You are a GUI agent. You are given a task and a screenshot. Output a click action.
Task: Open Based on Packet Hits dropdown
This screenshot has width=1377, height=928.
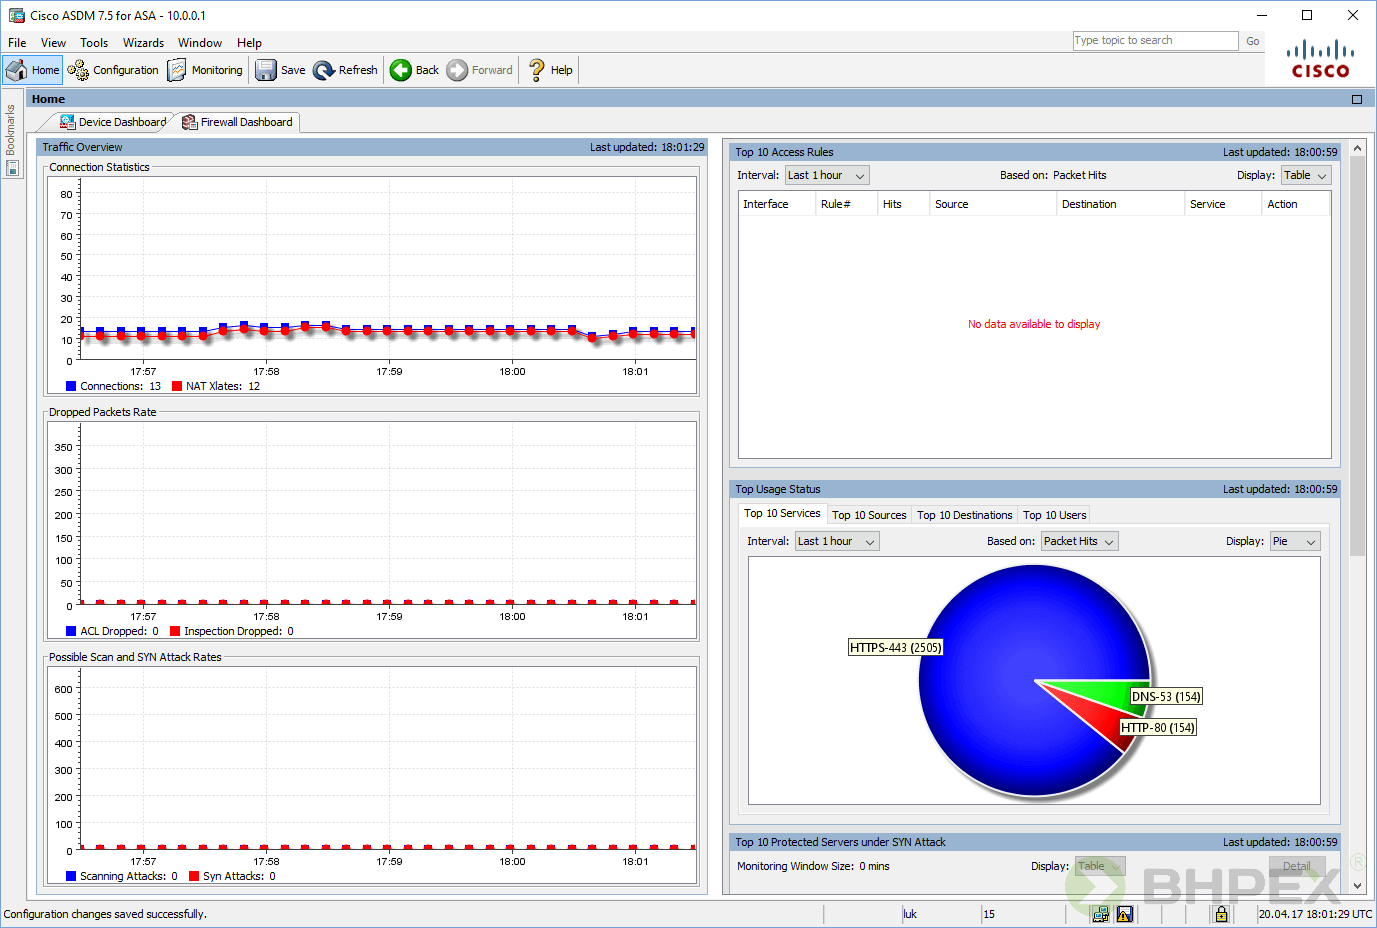[x=1079, y=541]
